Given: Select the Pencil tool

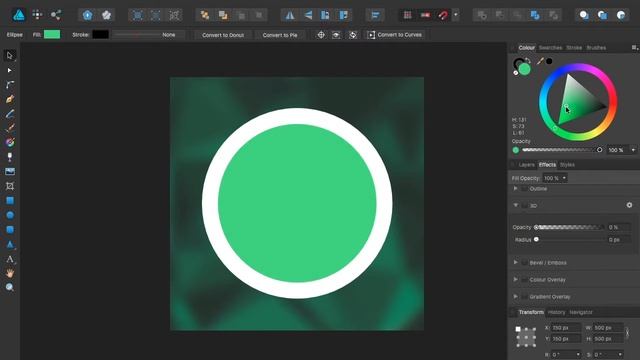Looking at the screenshot, I should click(x=10, y=114).
